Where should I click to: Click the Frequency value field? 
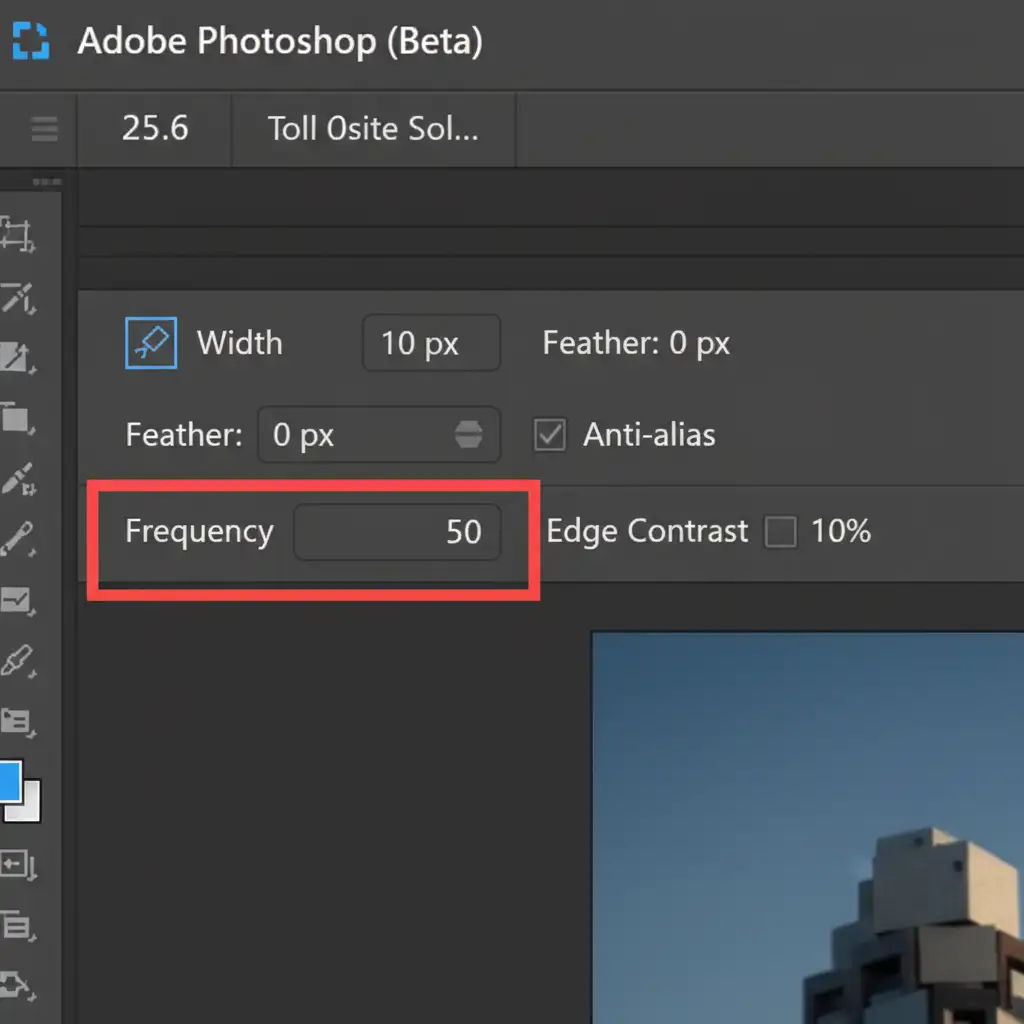[x=397, y=532]
